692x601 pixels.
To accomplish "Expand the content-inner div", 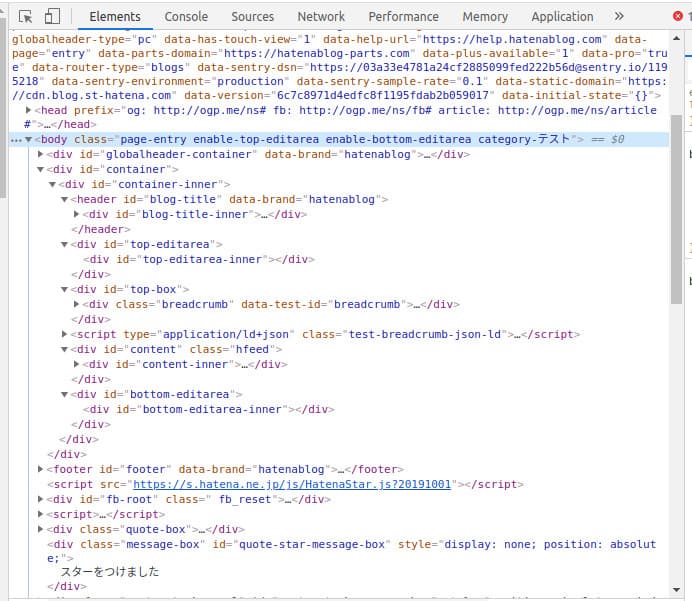I will (x=76, y=364).
